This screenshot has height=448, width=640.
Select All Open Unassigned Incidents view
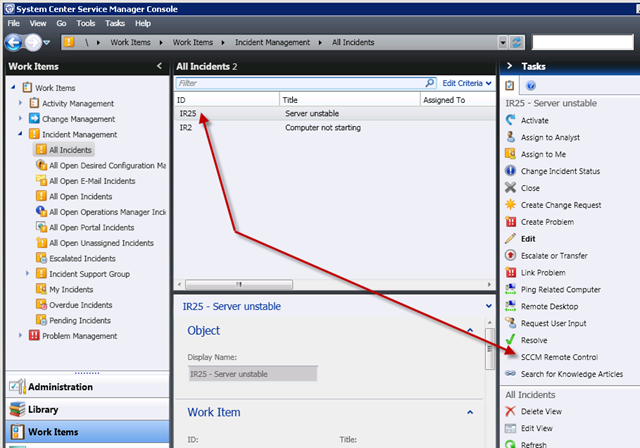[101, 243]
